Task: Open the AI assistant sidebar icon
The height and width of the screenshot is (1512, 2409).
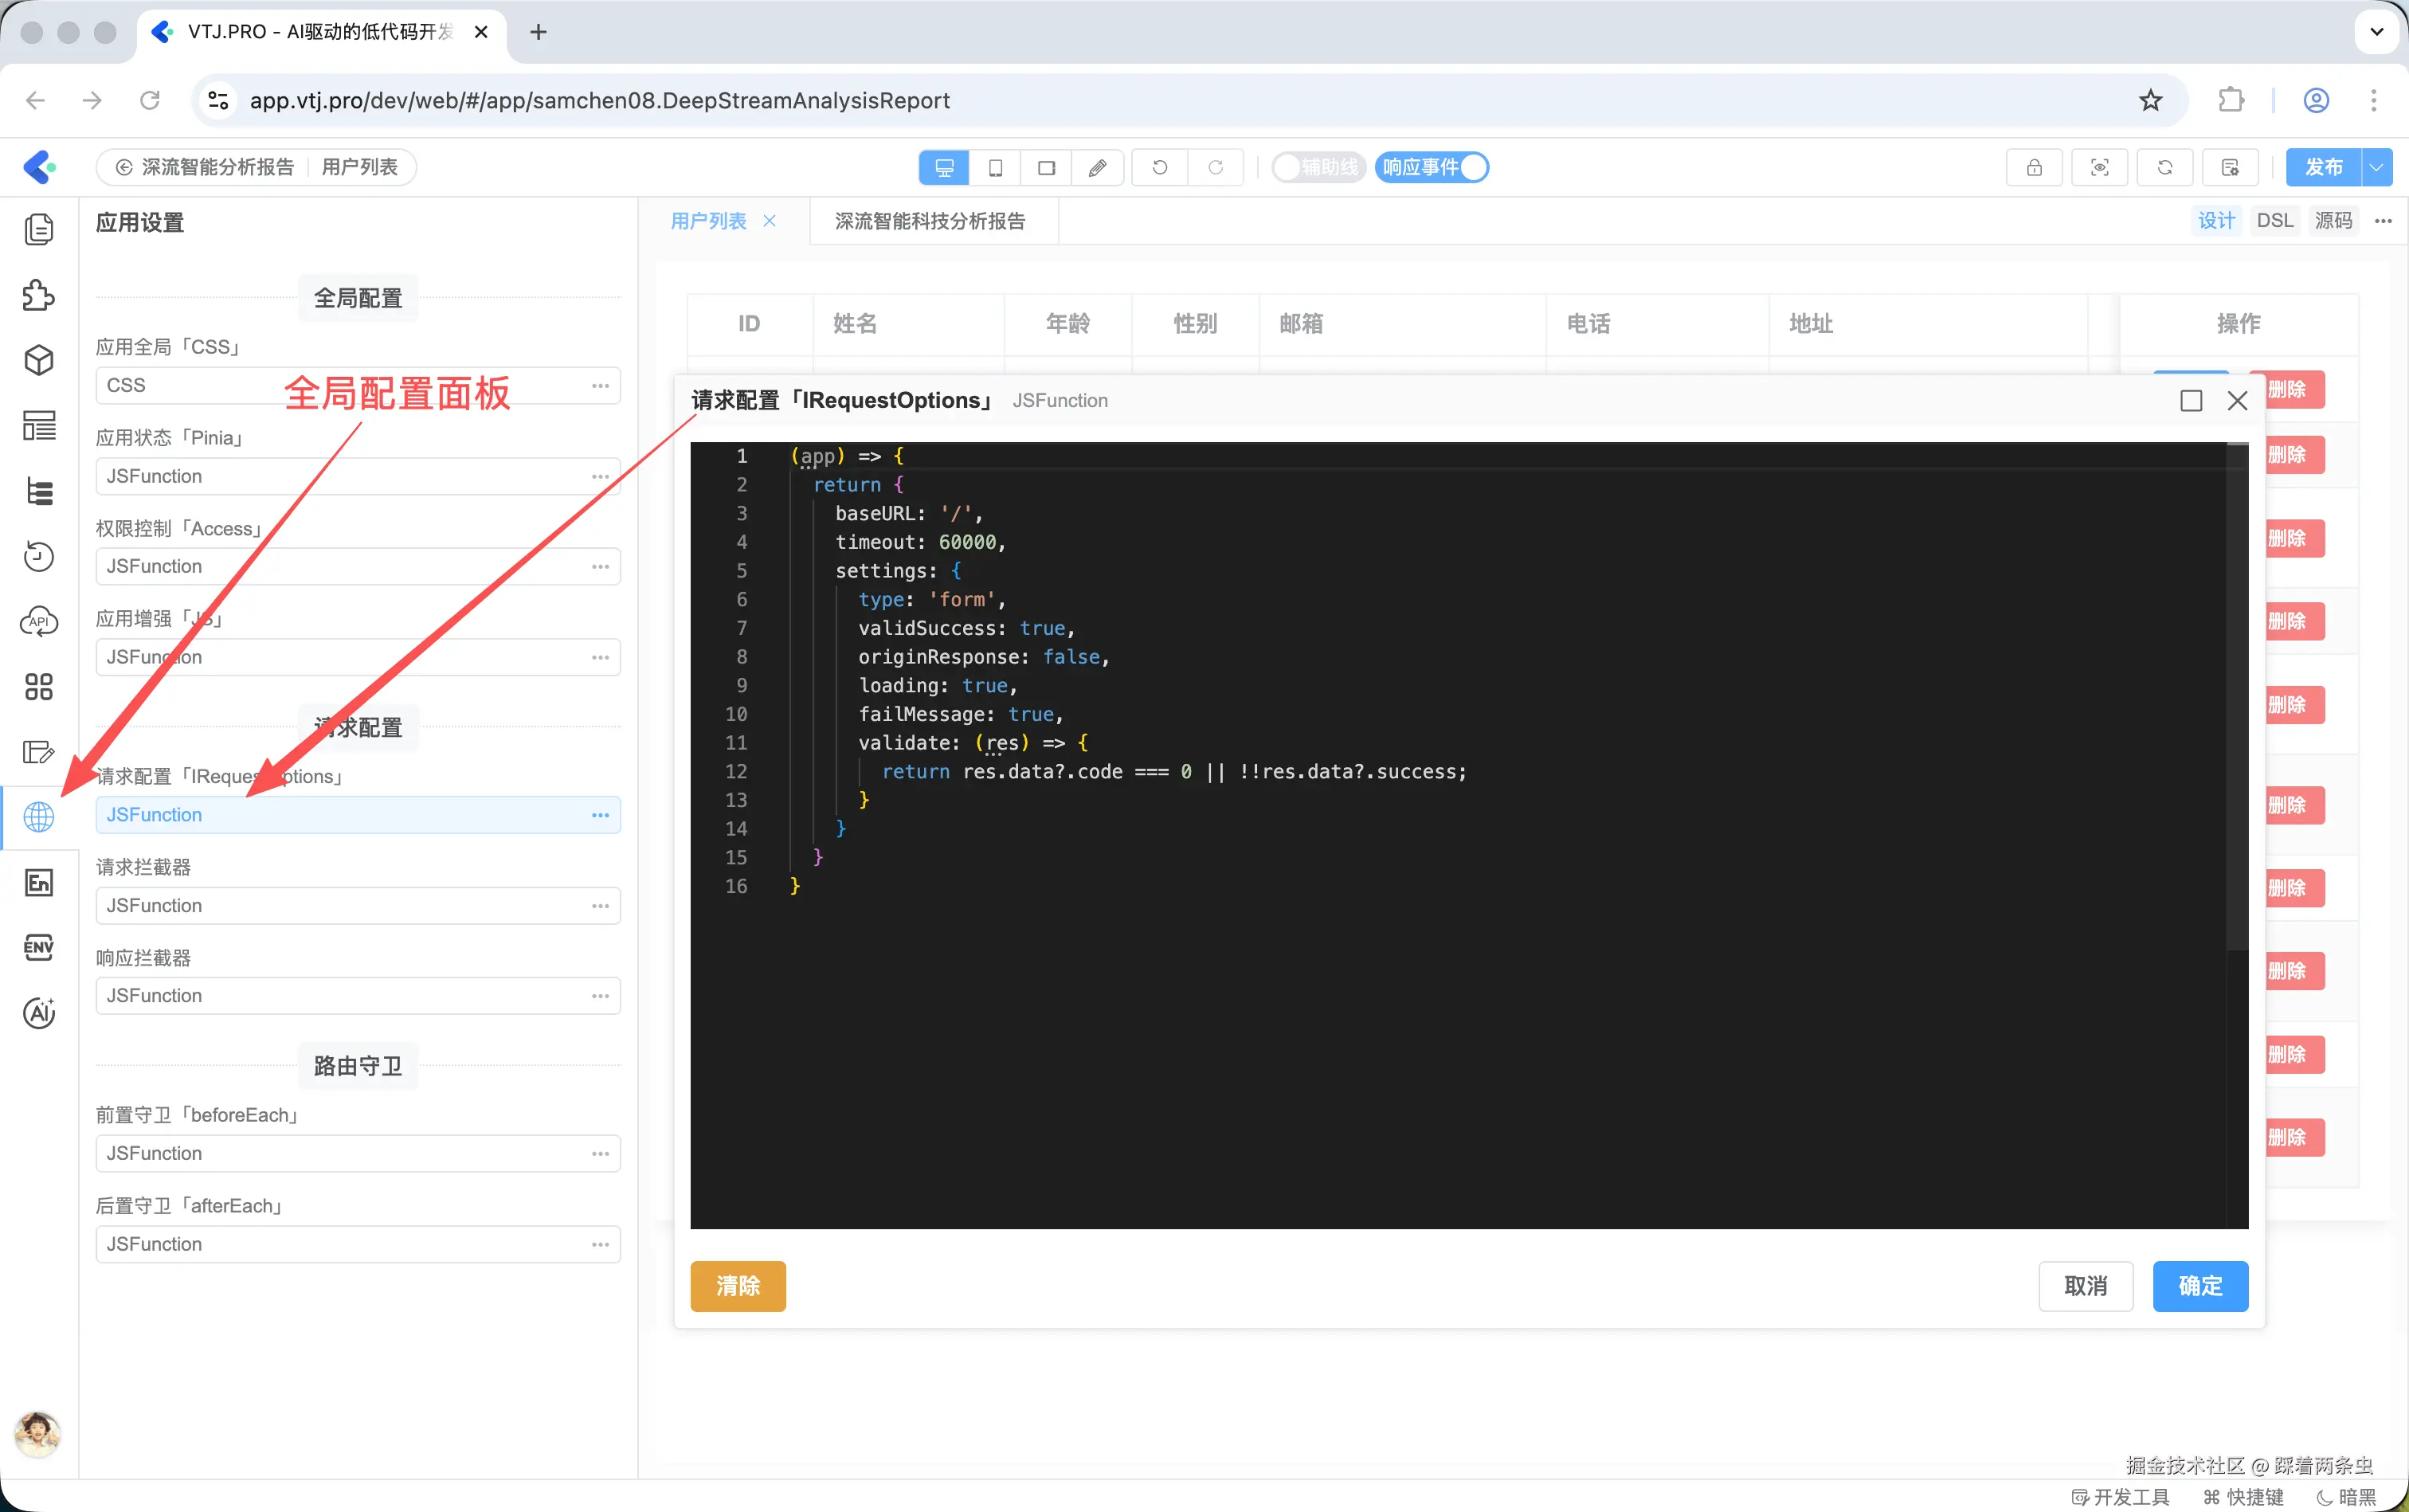Action: click(x=38, y=1013)
